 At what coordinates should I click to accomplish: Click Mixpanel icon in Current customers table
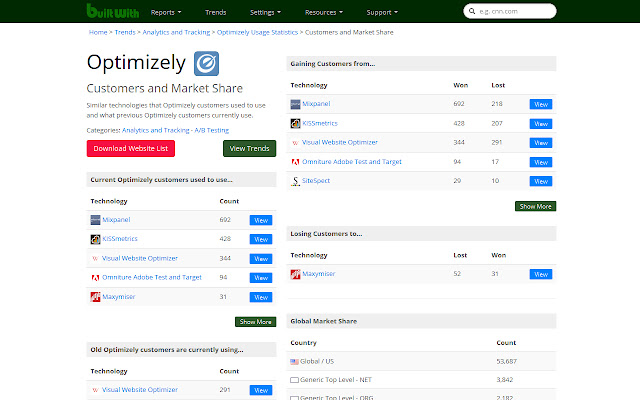tap(95, 220)
